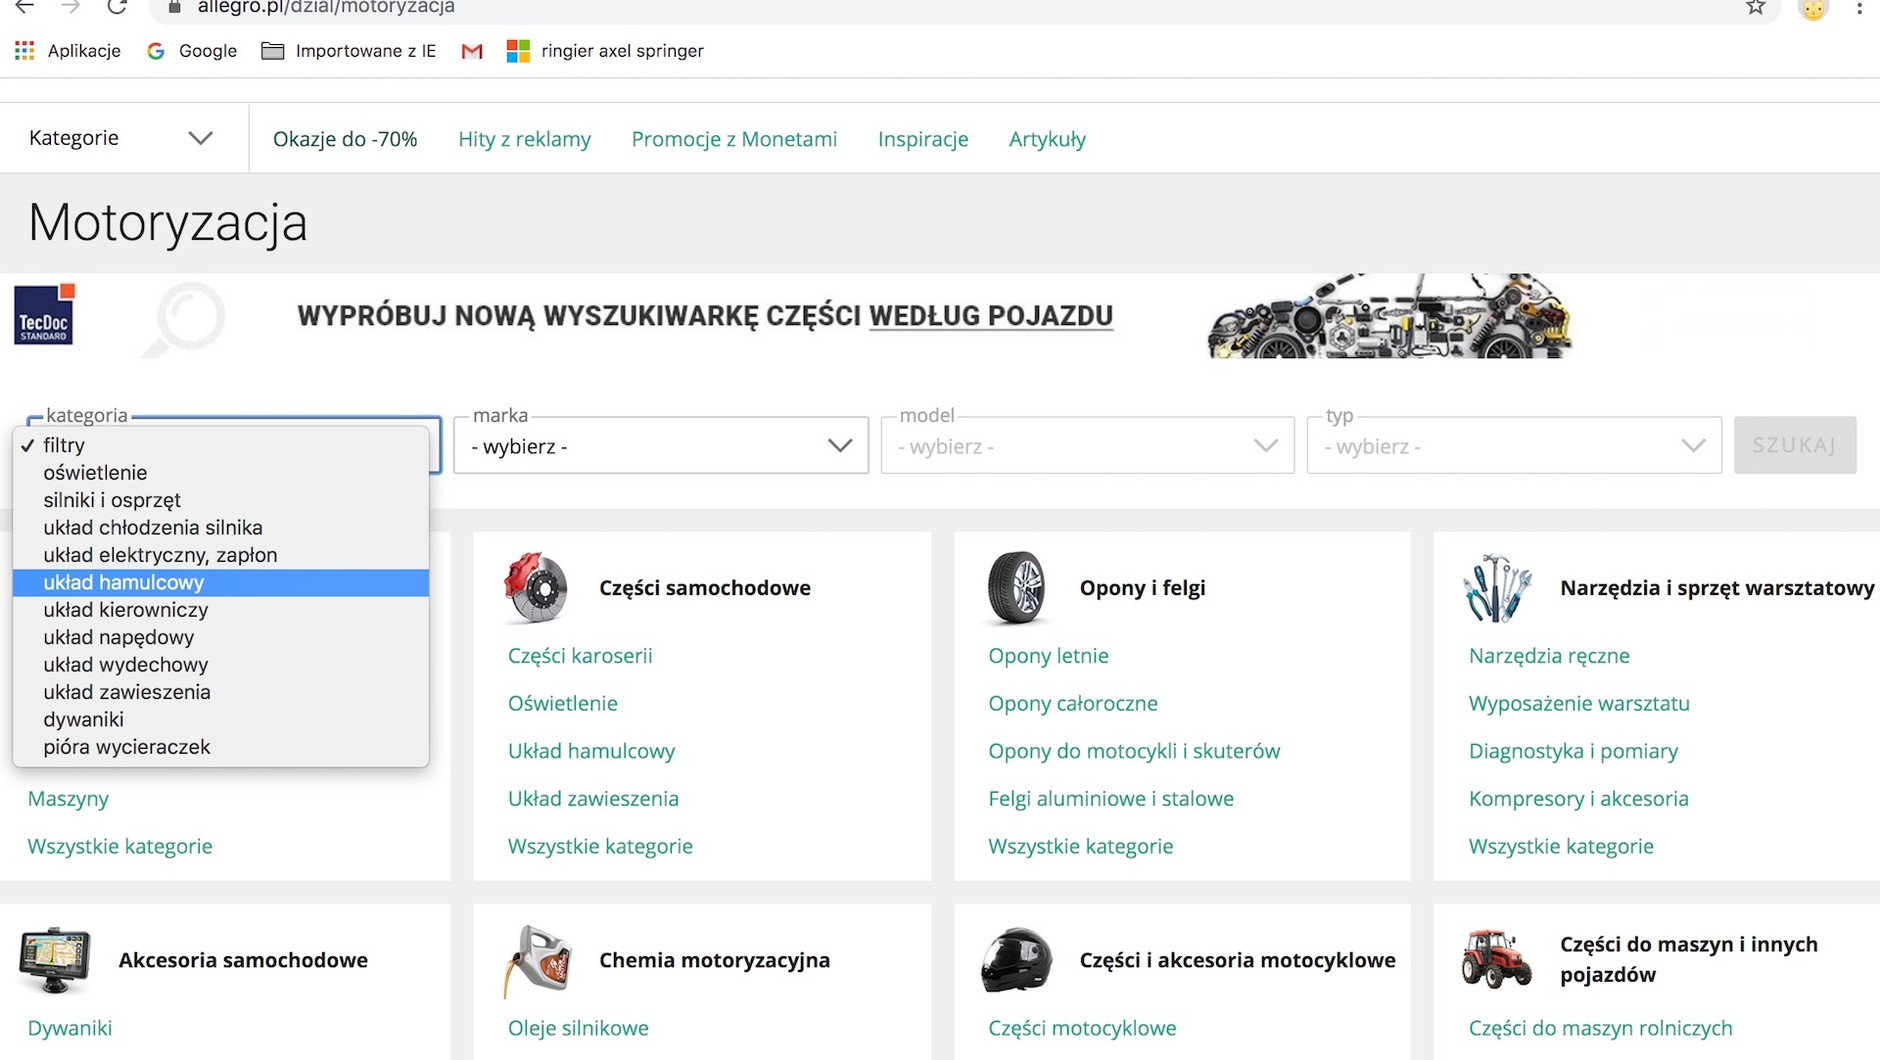The width and height of the screenshot is (1880, 1060).
Task: Click the WEDŁUG POJAZDU banner link
Action: pos(990,316)
